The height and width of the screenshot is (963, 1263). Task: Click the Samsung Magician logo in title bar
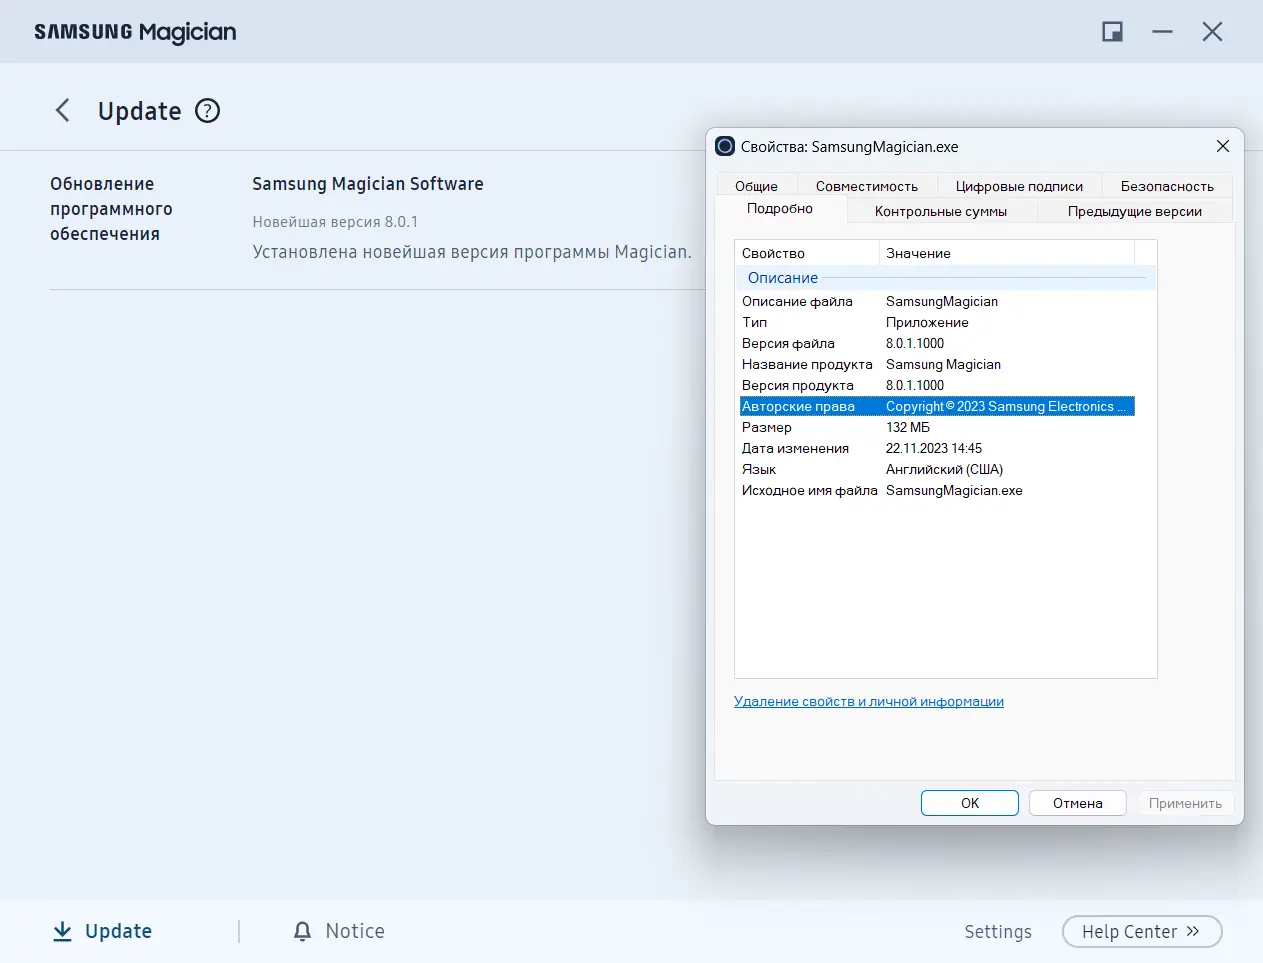135,32
